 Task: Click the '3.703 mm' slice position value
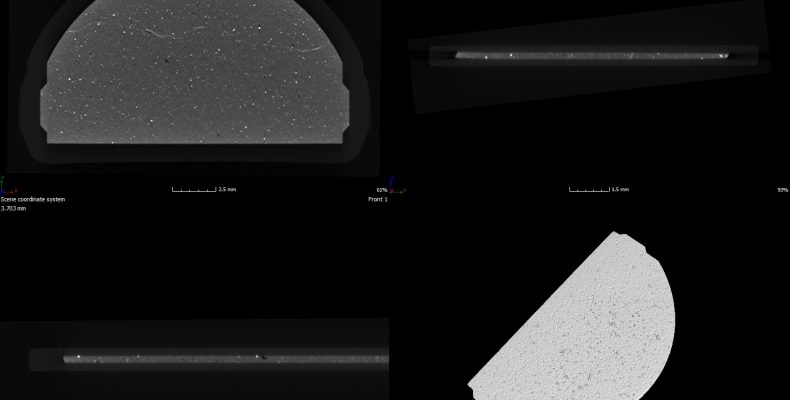pos(13,208)
